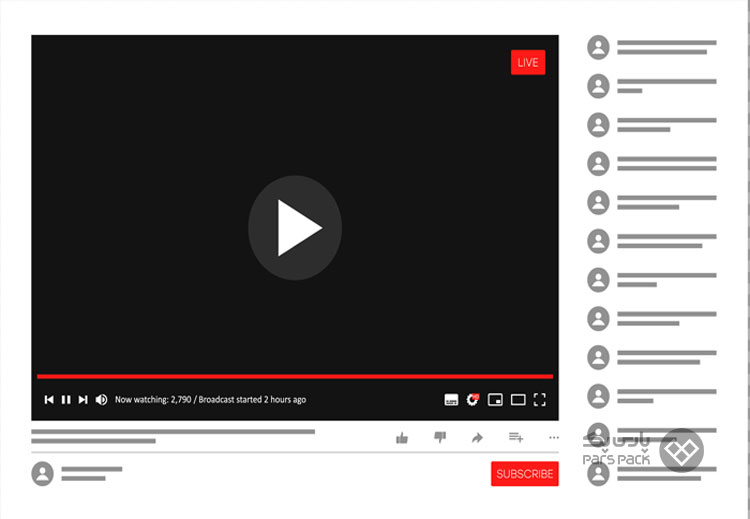Click the red LIVE badge
750x519 pixels.
(x=528, y=62)
